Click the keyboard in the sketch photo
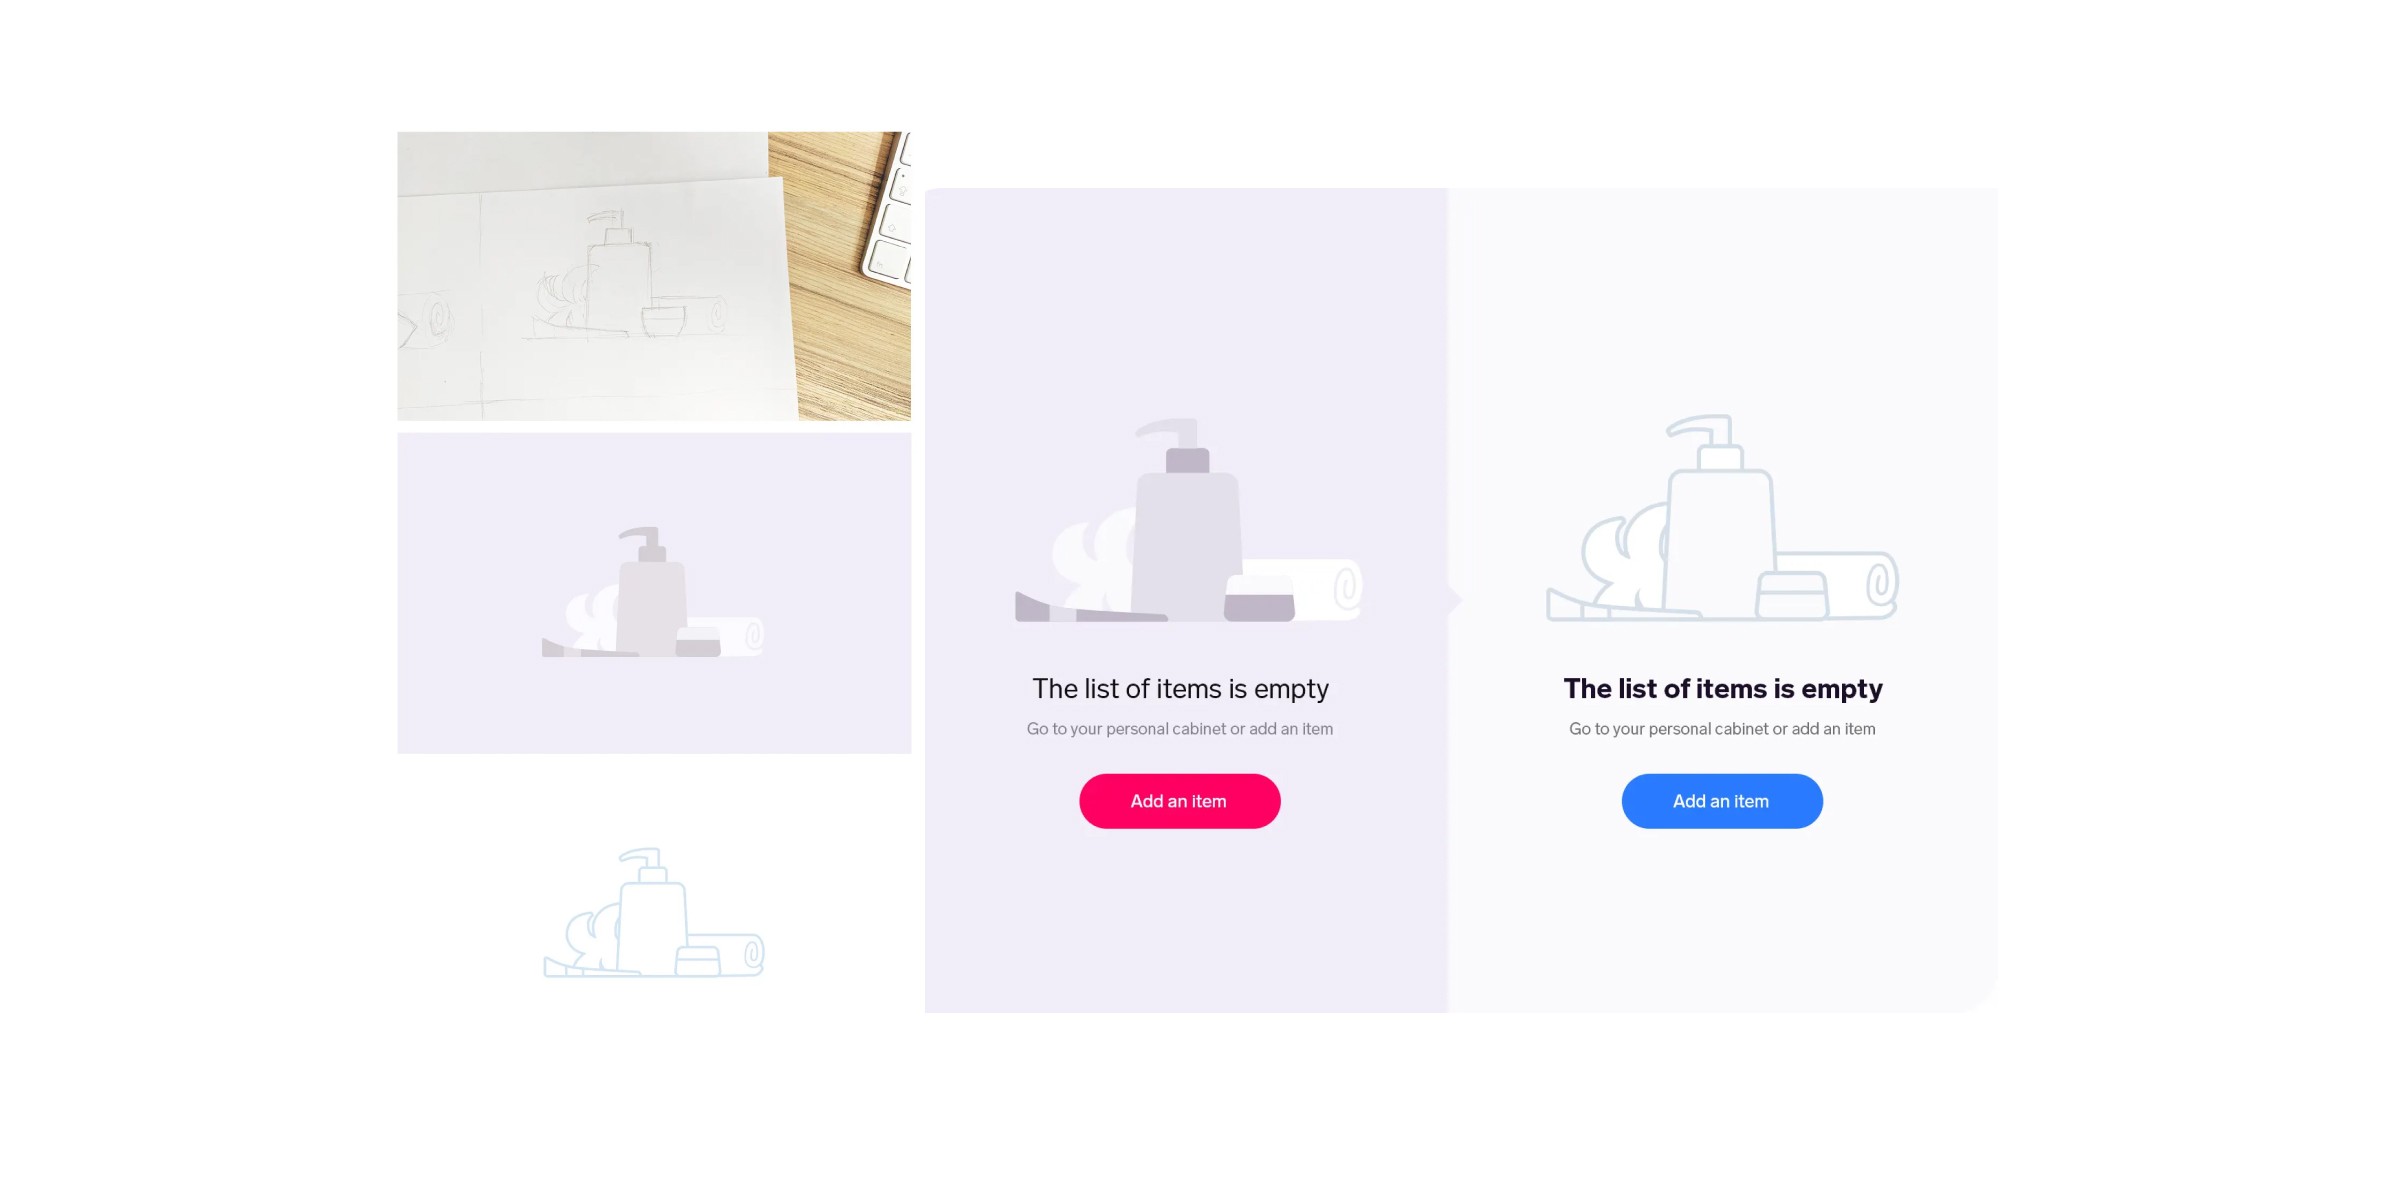 [x=888, y=210]
